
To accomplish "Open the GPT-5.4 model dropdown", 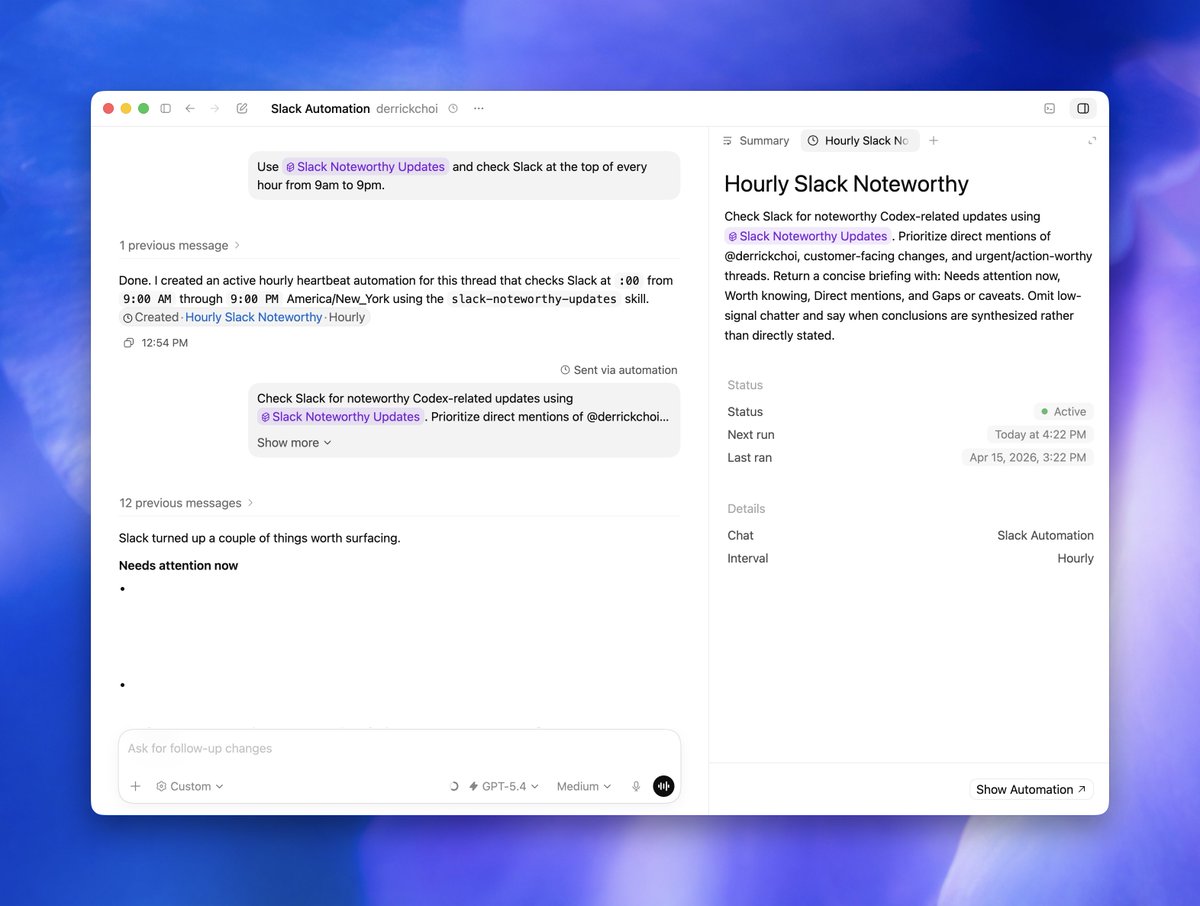I will [x=504, y=786].
